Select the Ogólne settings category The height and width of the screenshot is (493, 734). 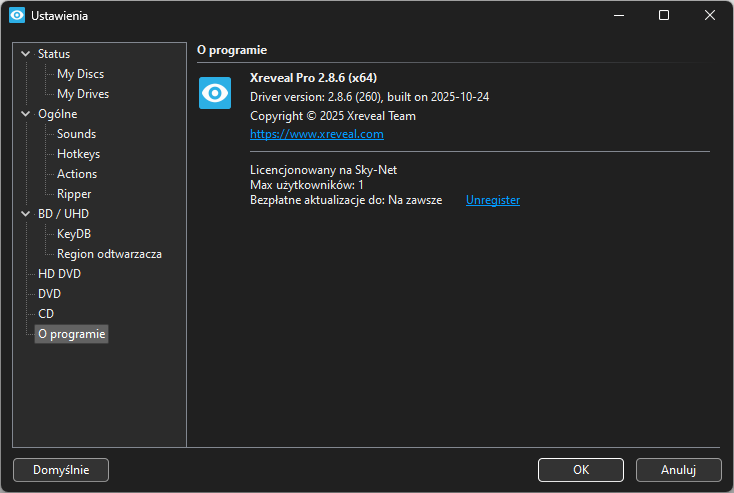tap(58, 114)
